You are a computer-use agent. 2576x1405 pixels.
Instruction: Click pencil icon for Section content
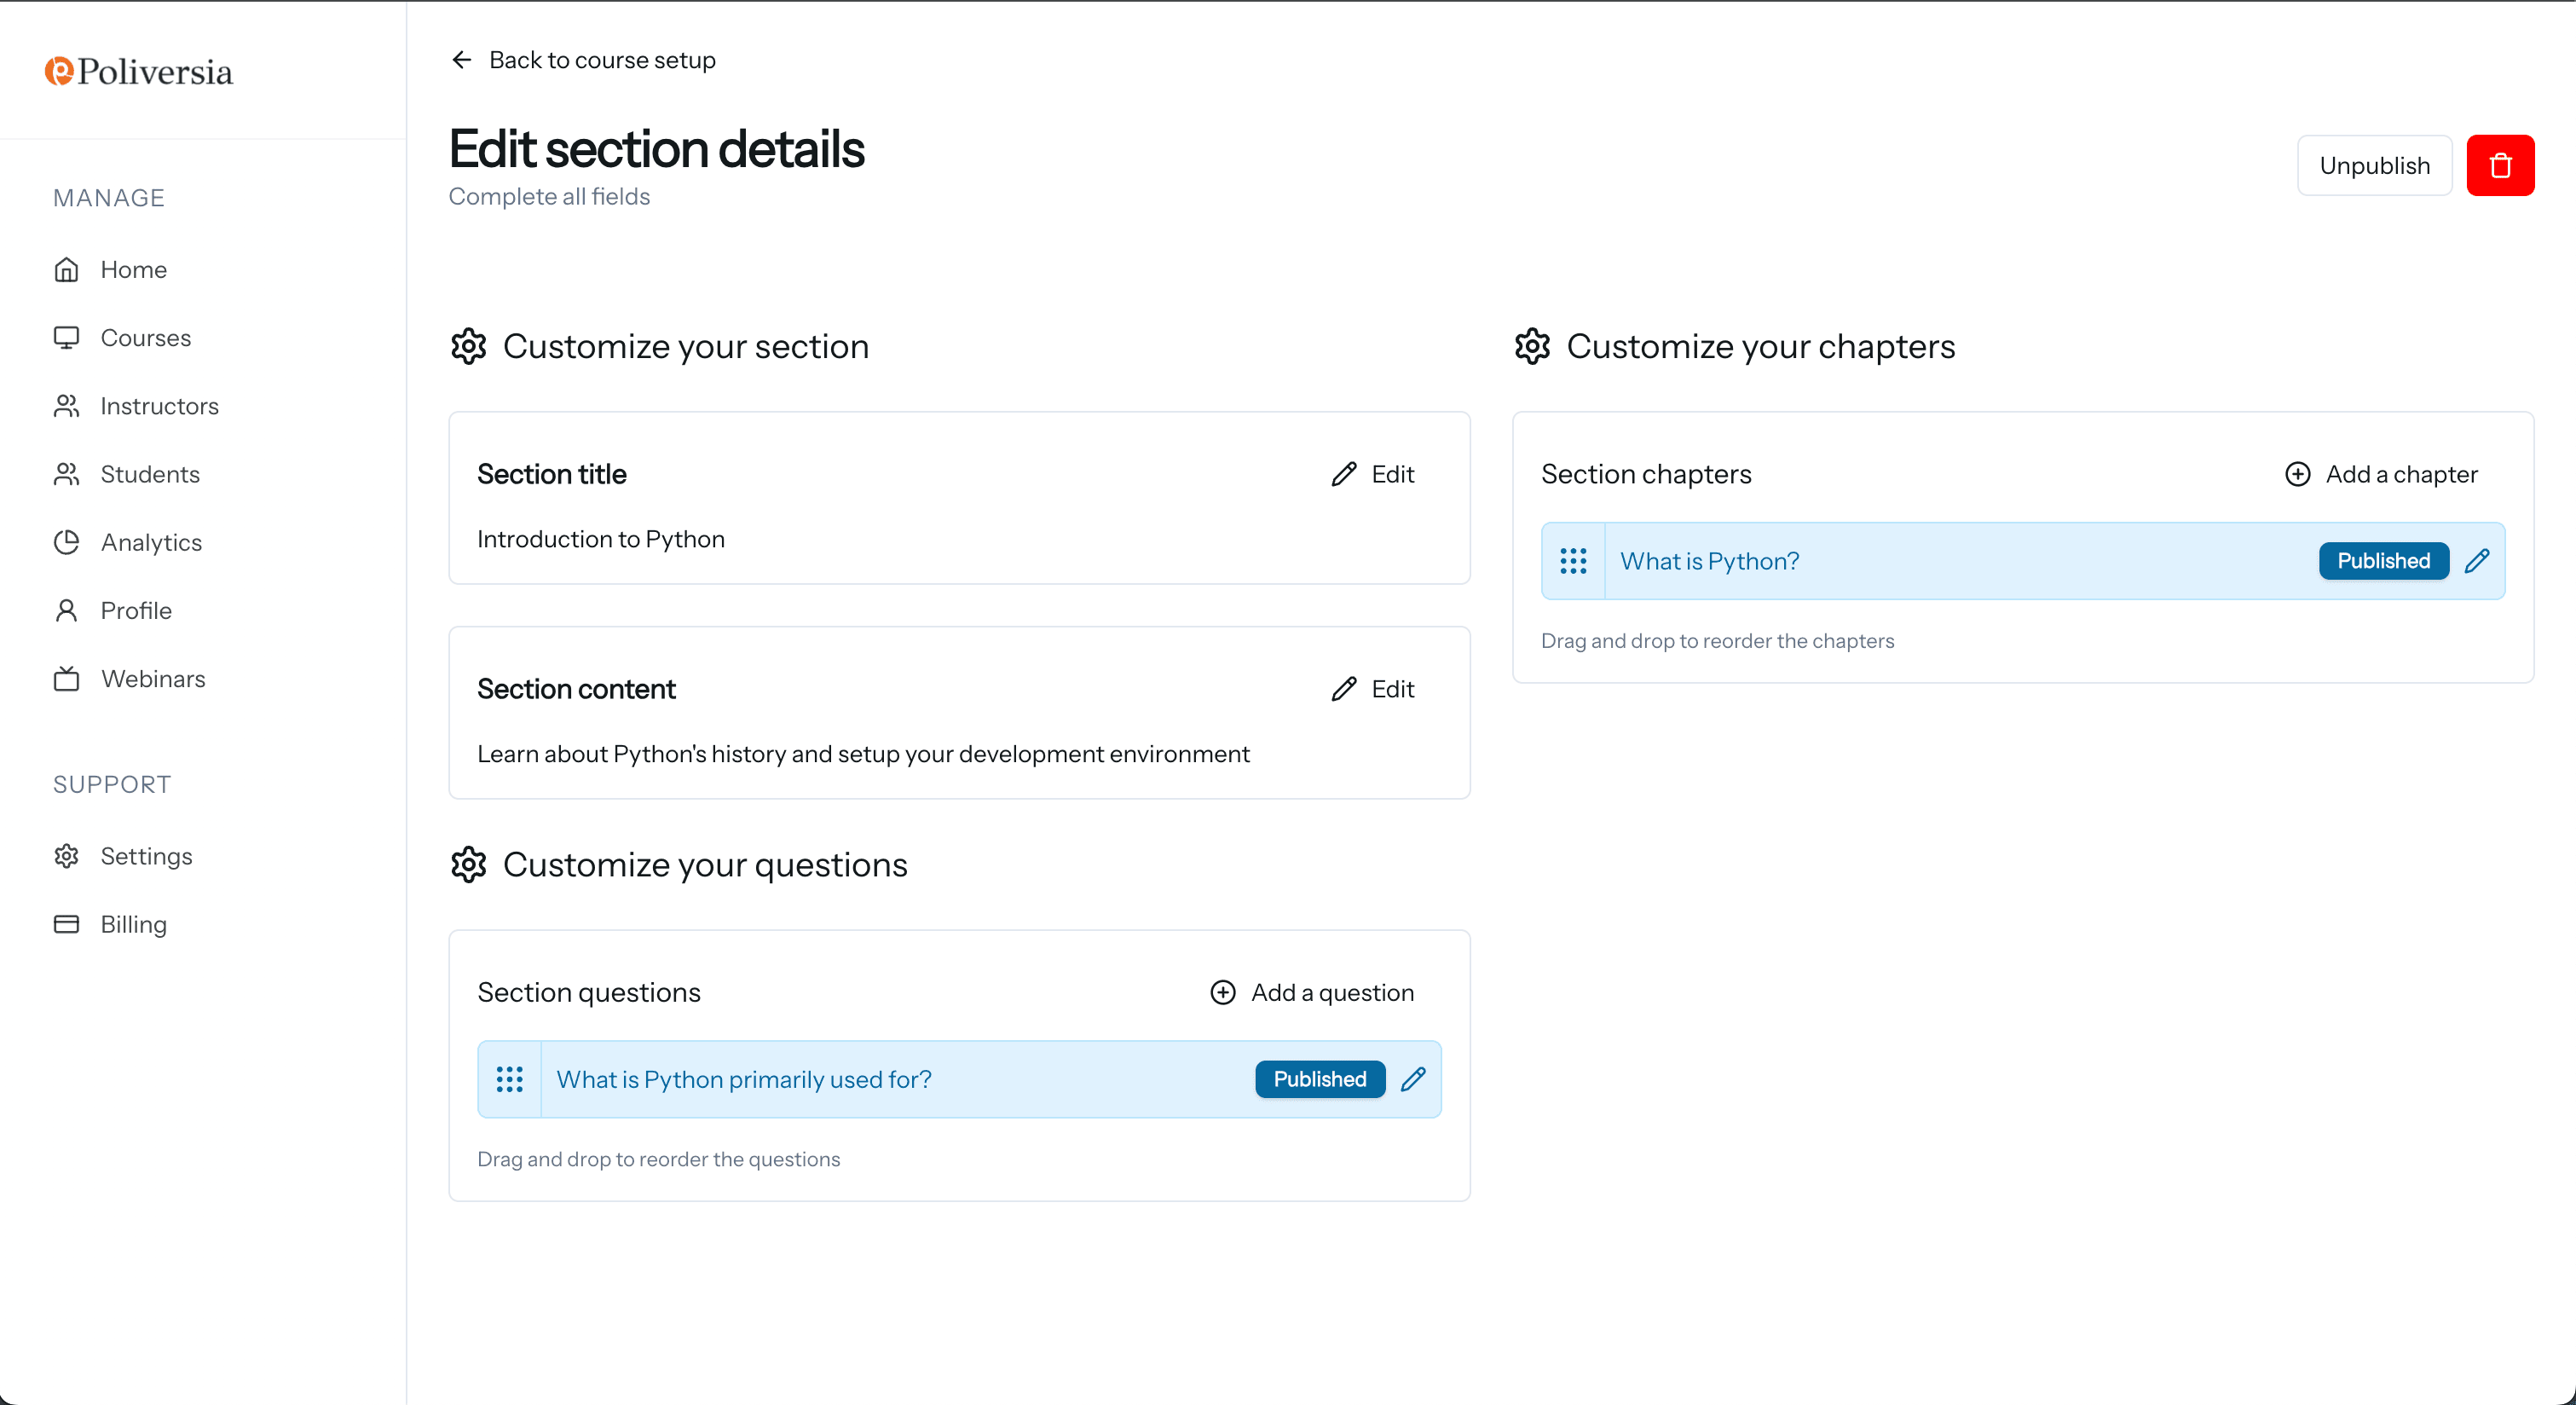(1344, 688)
